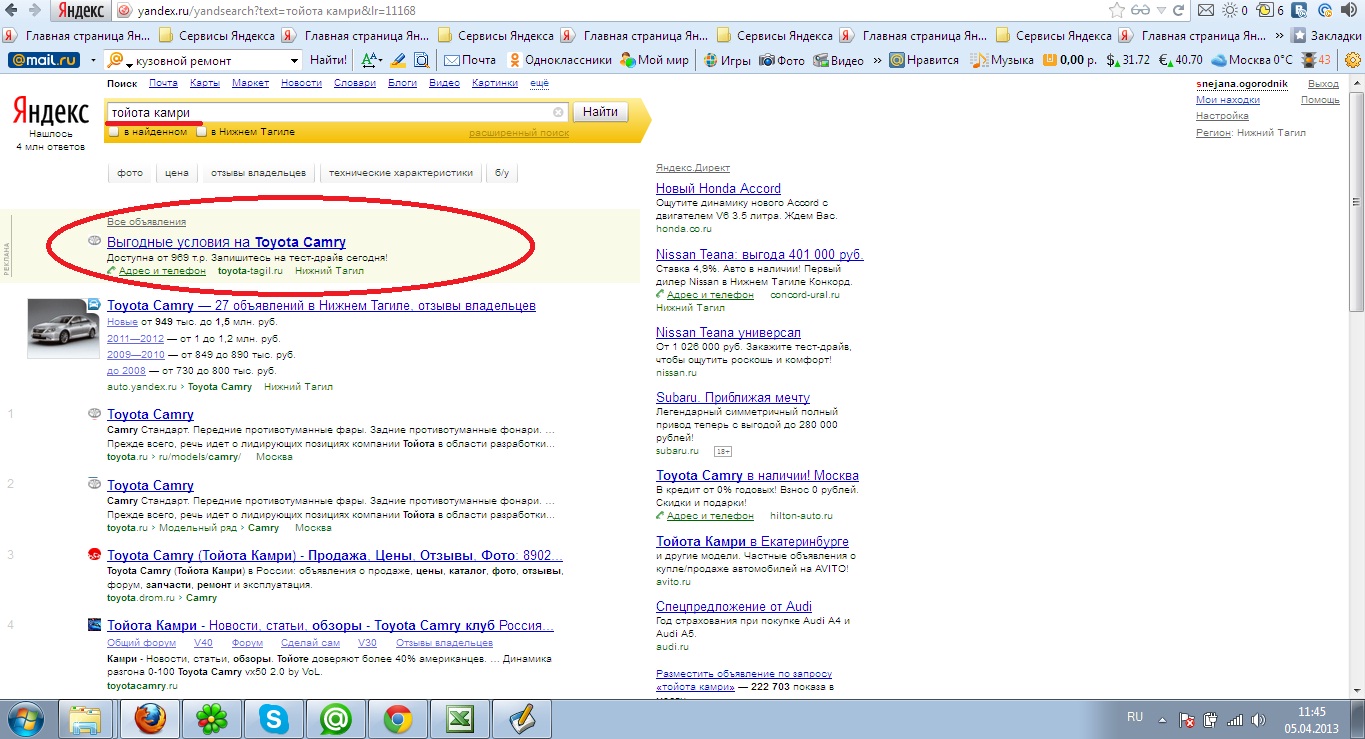
Task: Refine the search with the 'б/у' suggestion
Action: [x=502, y=173]
